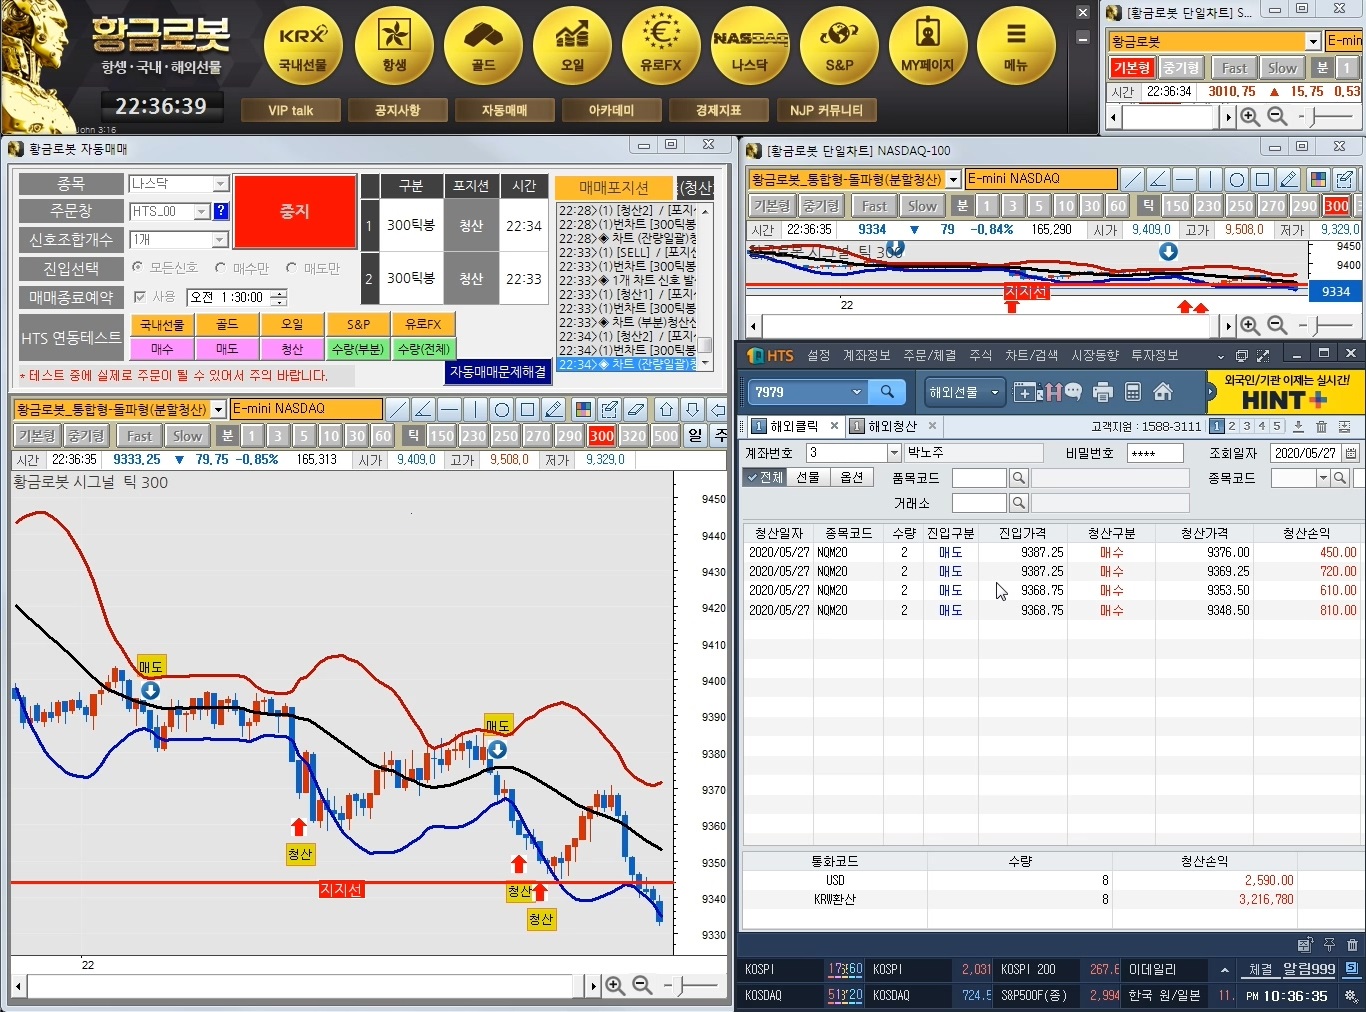Toggle the 선물 filter in HTS panel

click(808, 477)
